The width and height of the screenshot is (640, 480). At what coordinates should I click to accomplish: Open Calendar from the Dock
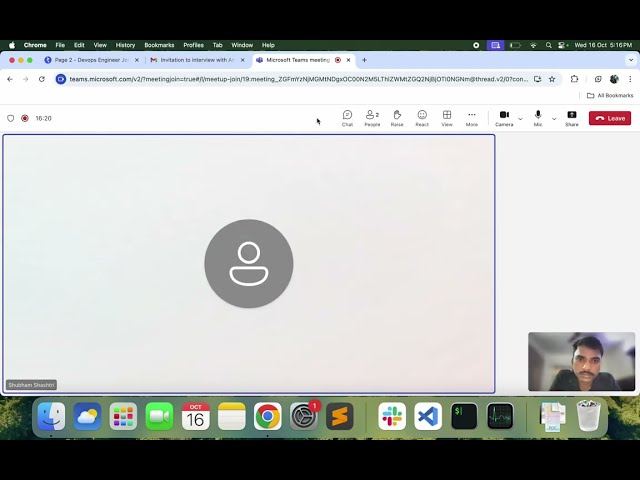[196, 416]
